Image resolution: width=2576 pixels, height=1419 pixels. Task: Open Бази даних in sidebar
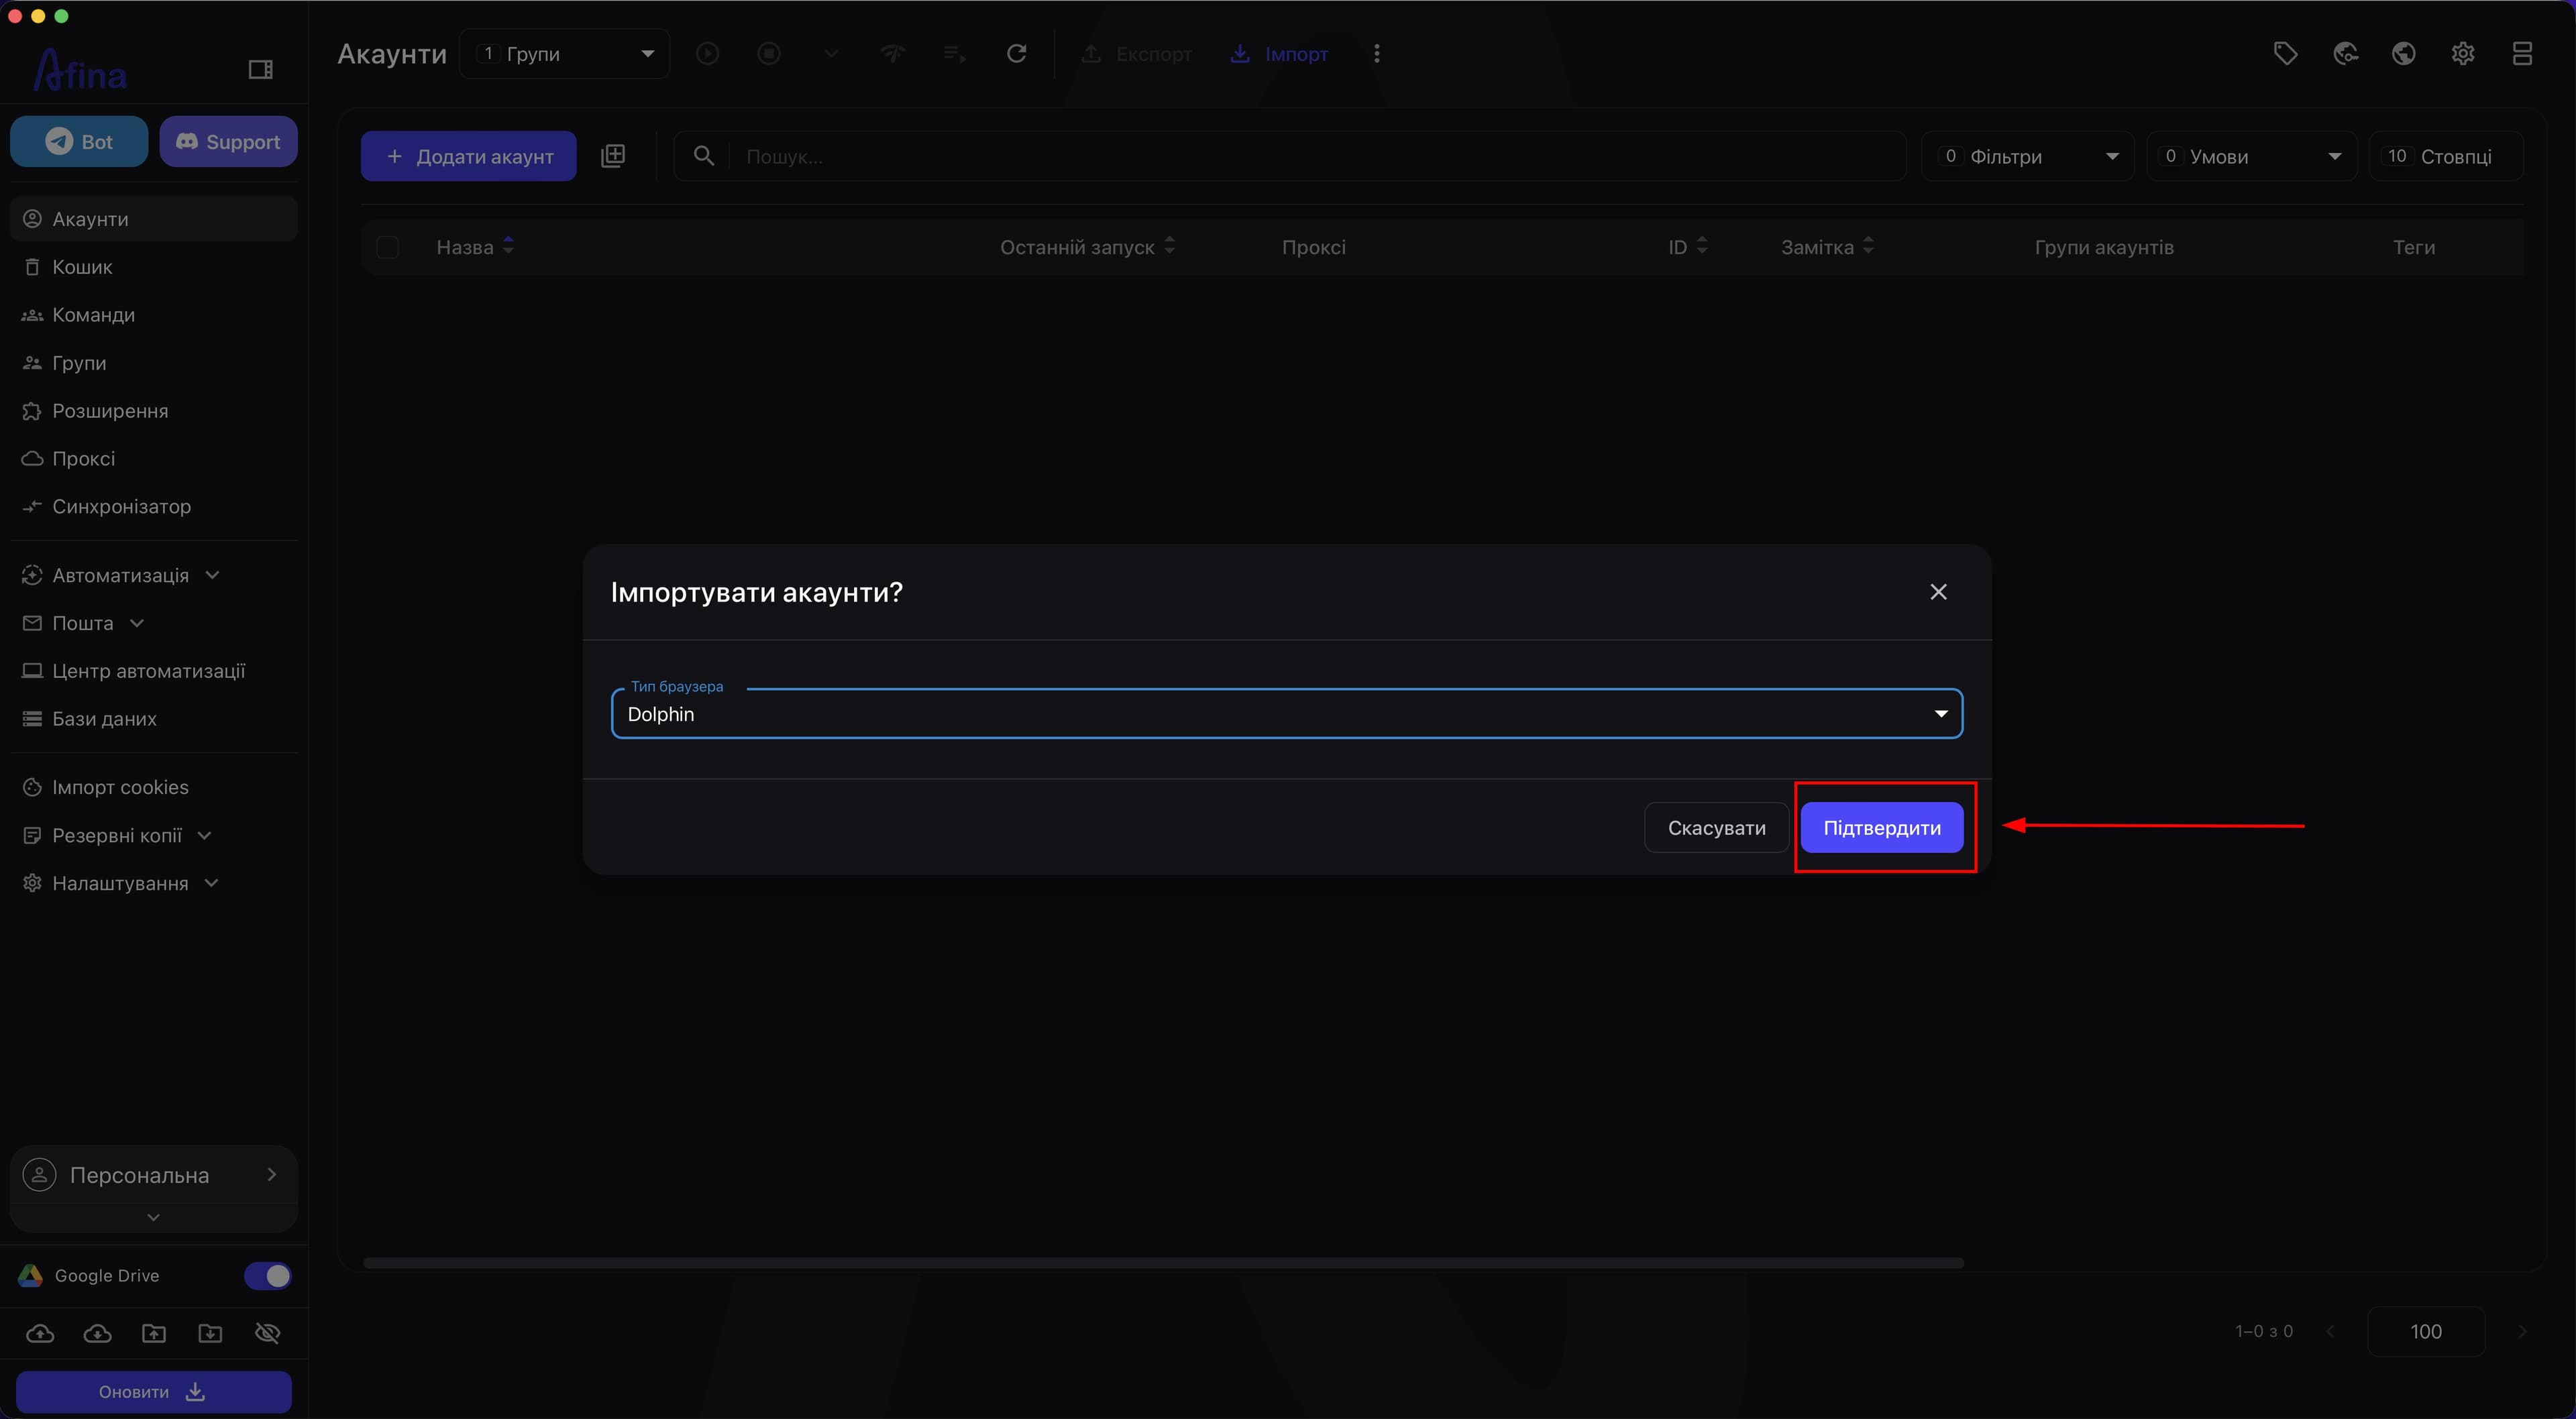tap(154, 719)
